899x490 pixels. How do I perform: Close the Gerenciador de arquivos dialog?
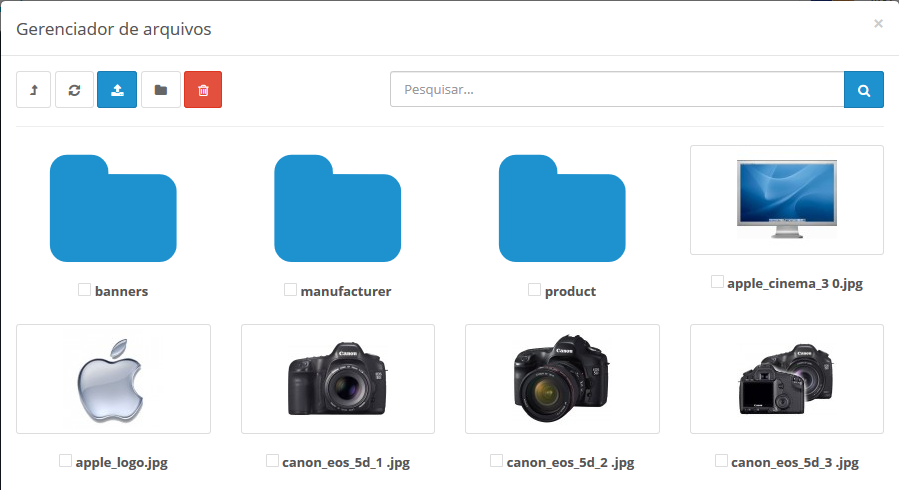878,24
